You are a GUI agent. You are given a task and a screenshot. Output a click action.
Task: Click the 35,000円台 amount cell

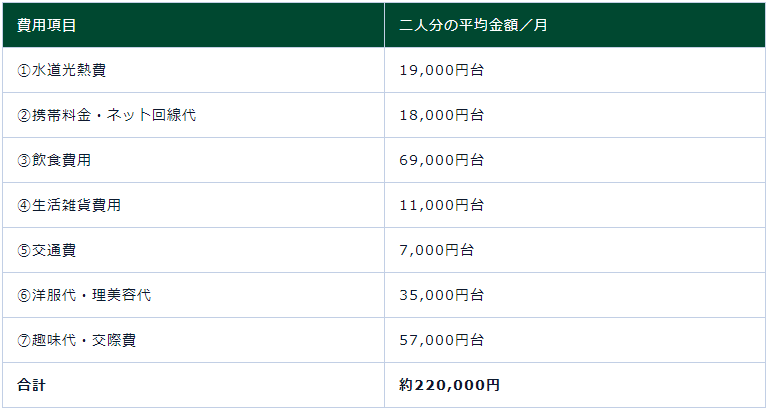[x=441, y=295]
